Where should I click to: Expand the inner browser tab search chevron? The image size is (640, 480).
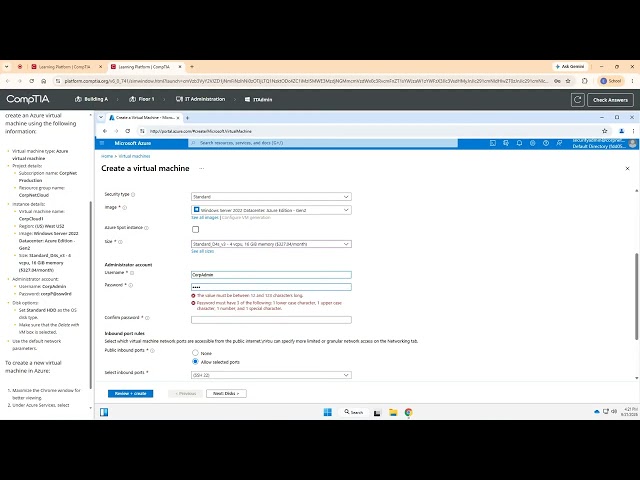click(101, 118)
